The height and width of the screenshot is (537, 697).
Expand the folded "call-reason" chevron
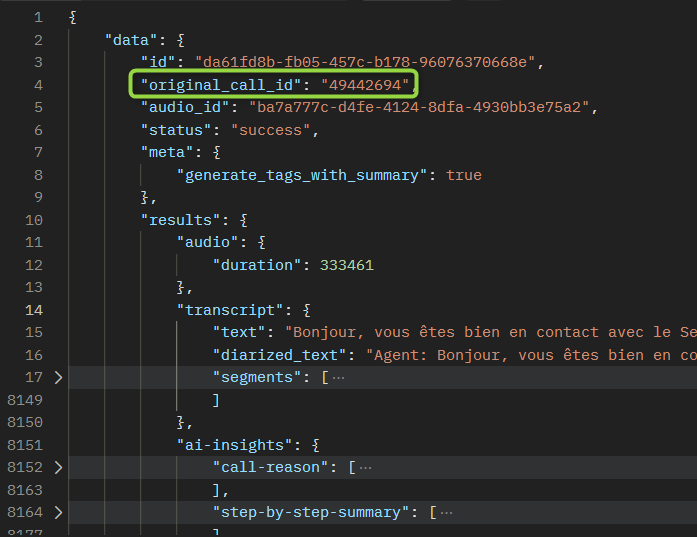tap(58, 467)
